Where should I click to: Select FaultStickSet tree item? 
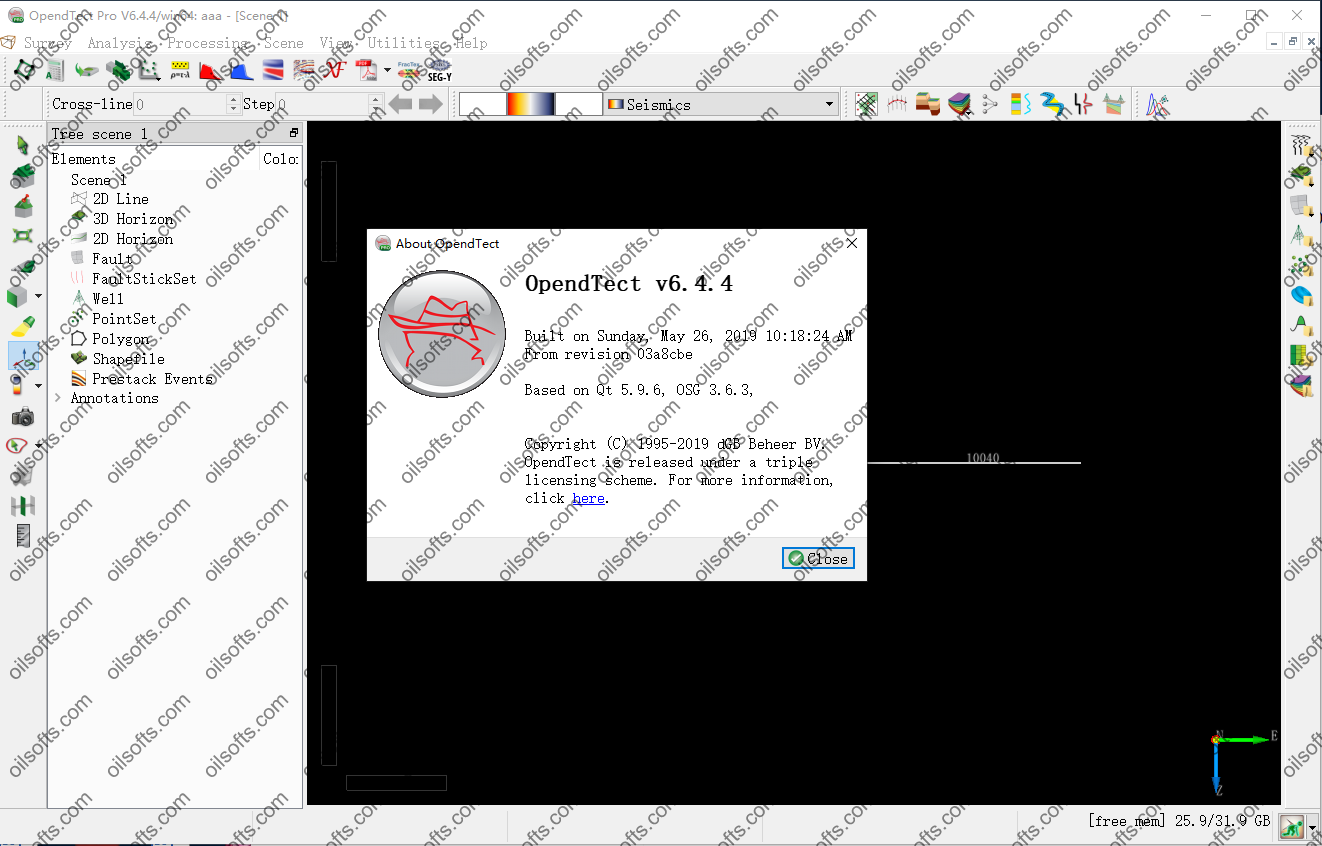pos(144,279)
